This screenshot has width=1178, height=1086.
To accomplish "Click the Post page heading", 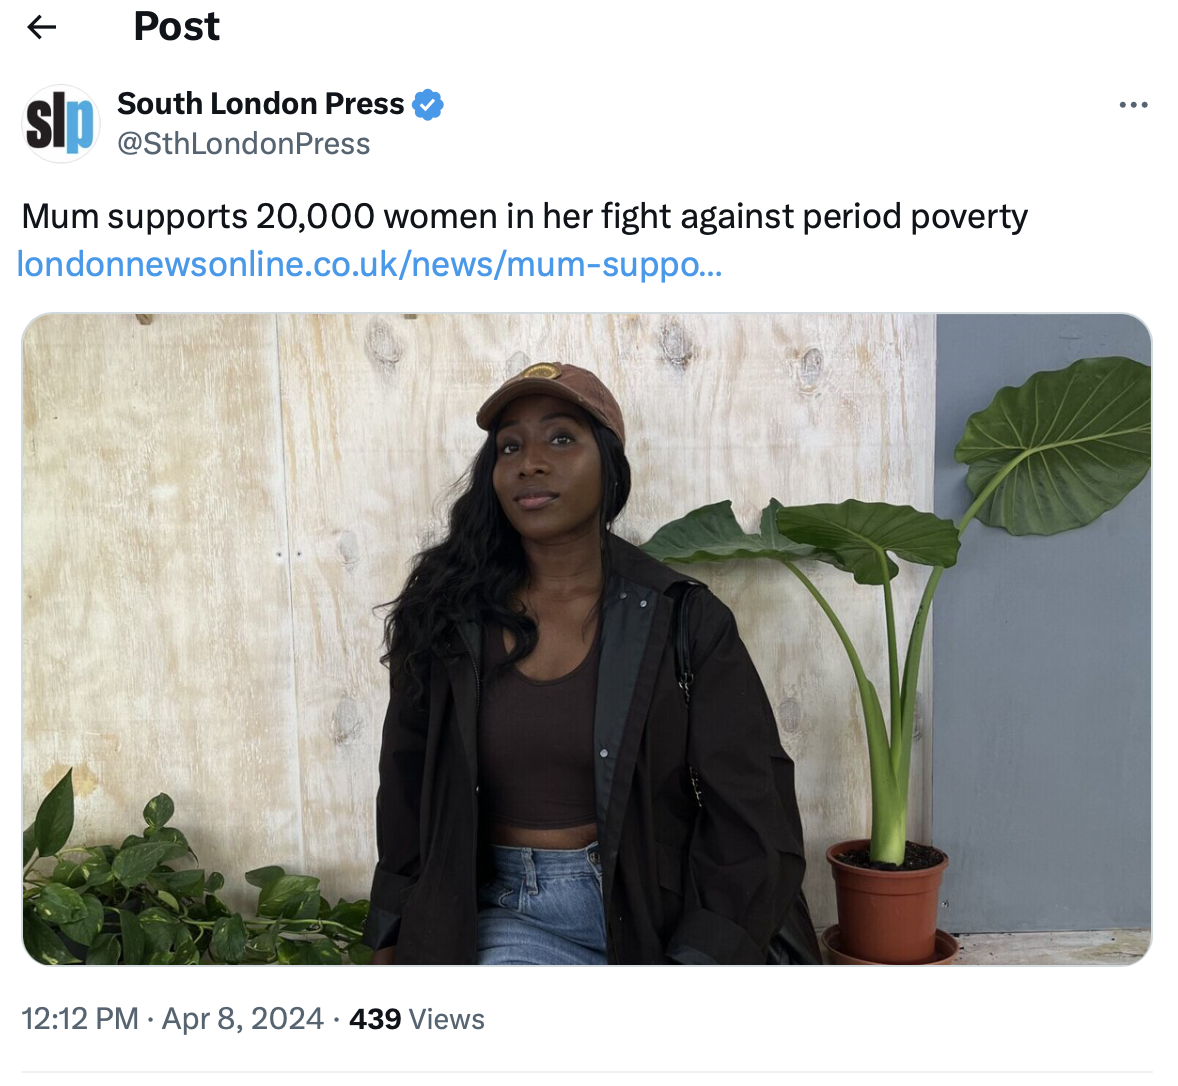I will coord(176,27).
